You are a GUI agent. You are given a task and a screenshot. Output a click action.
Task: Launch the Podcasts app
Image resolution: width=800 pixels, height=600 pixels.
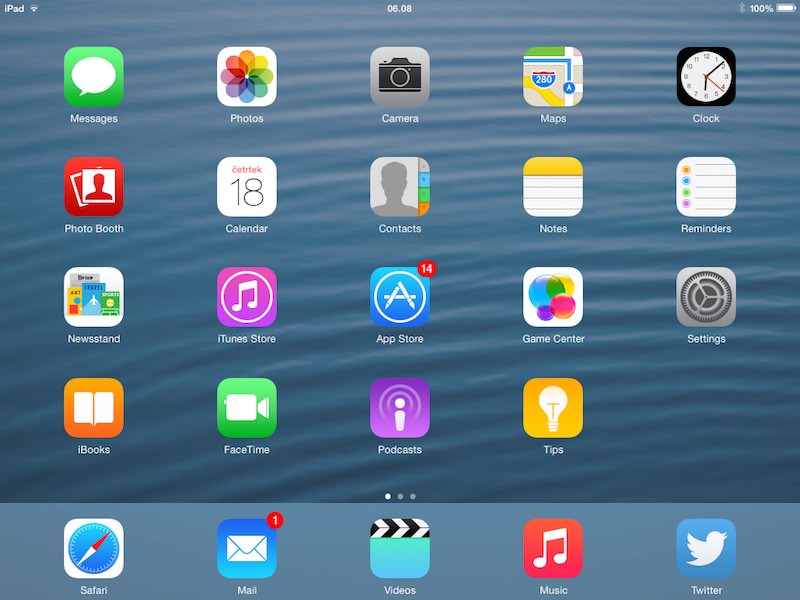click(x=400, y=408)
